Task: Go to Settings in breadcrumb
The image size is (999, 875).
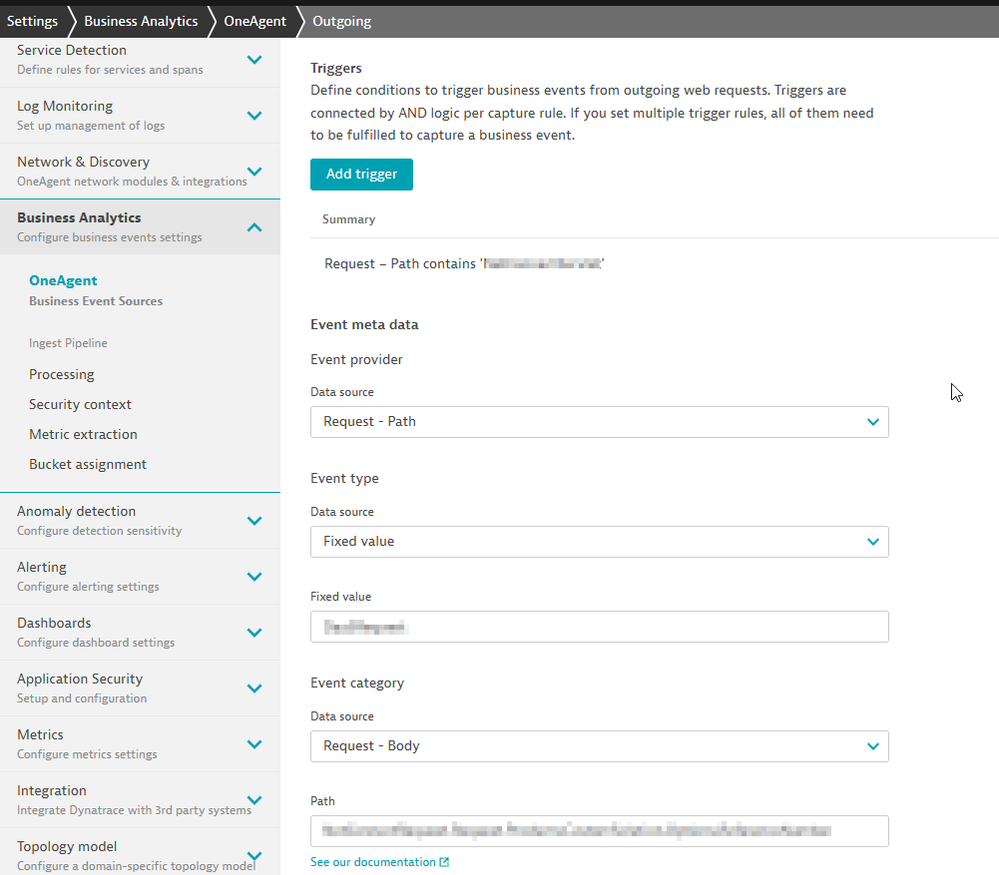Action: [32, 21]
